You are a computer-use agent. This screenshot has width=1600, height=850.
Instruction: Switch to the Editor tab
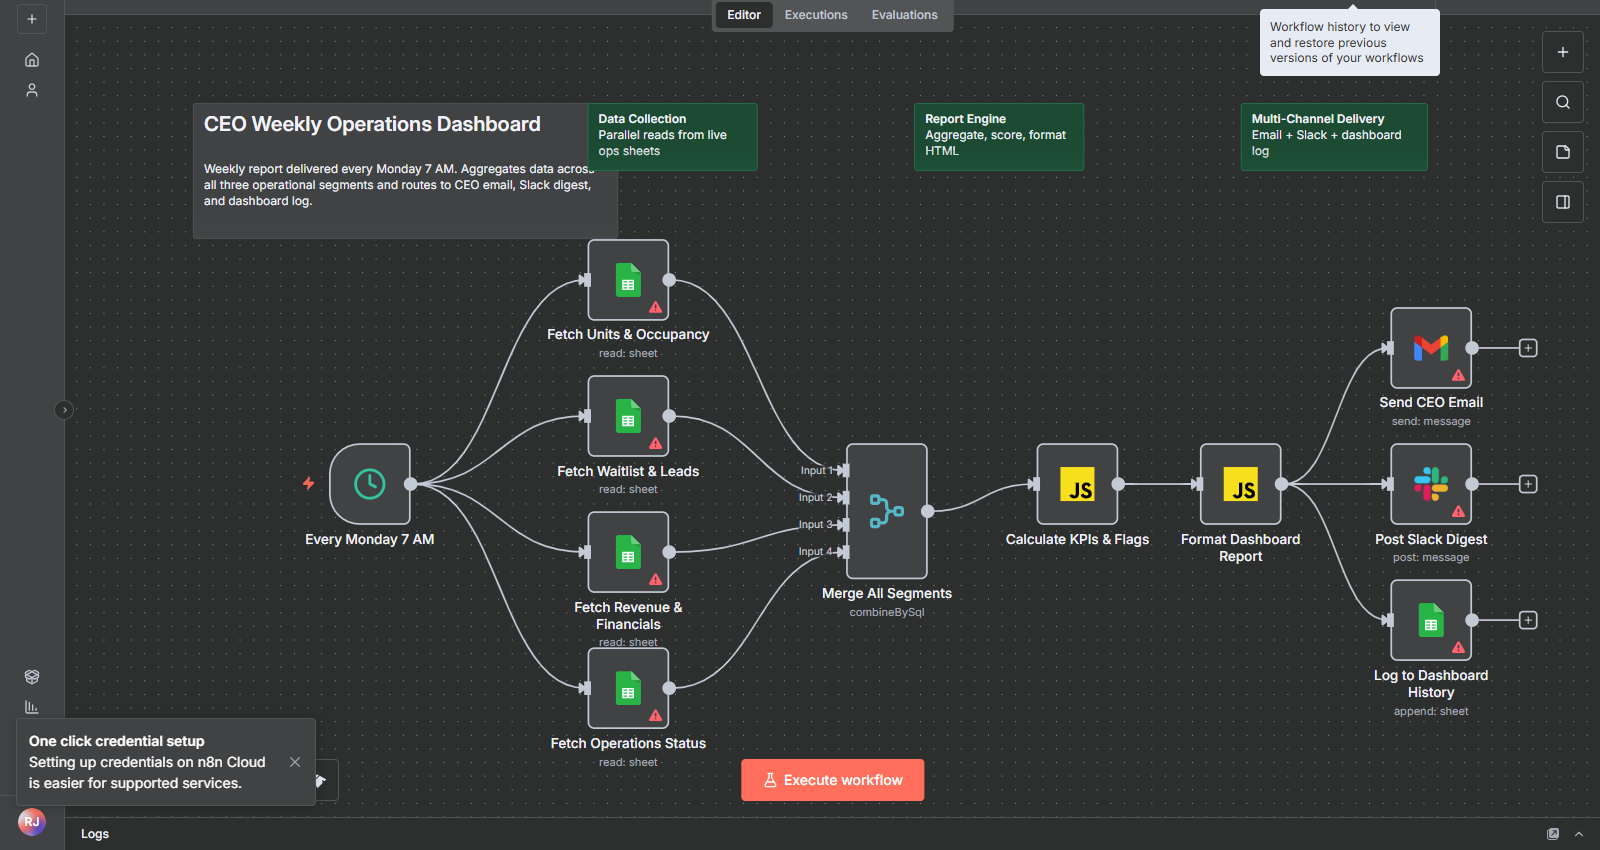744,15
